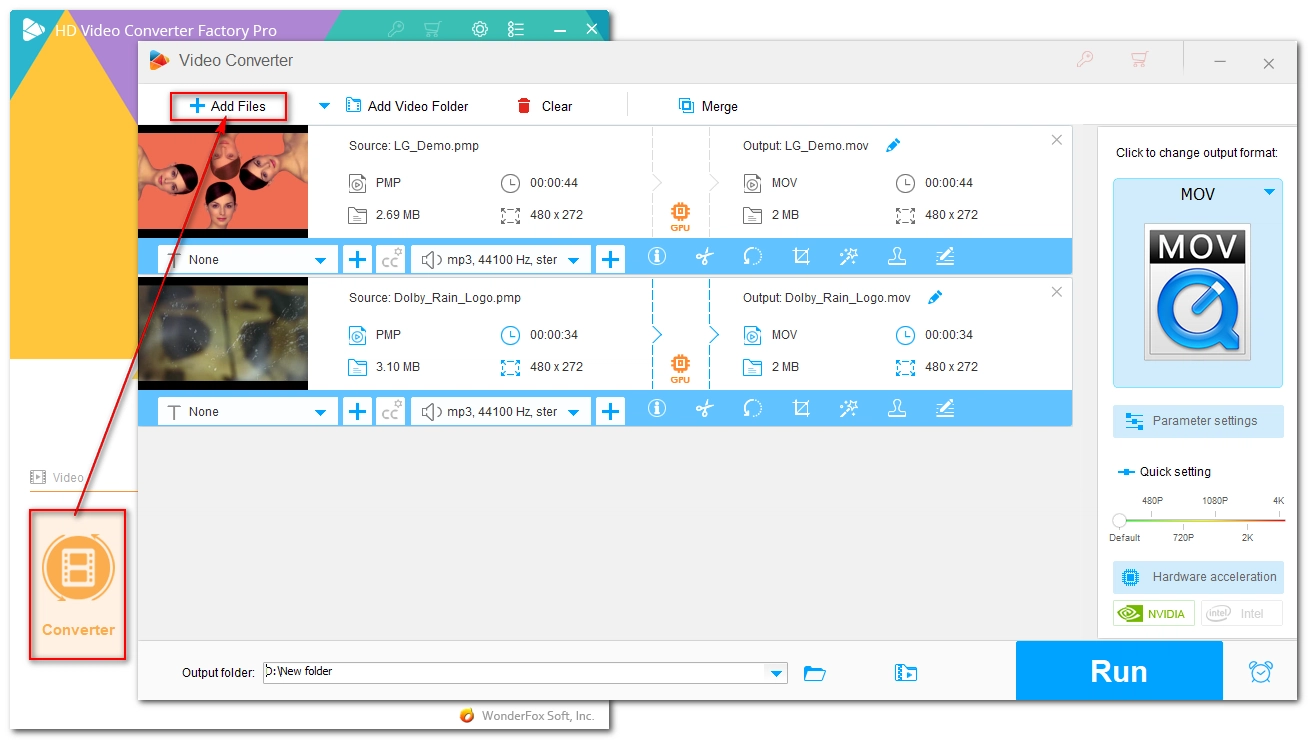Open settings gear in HD Video Converter Factory Pro window
Screen dimensions: 1310x740
(x=480, y=29)
